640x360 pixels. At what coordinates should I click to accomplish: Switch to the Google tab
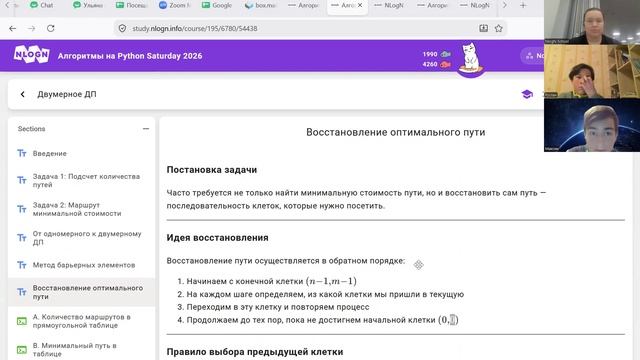tap(218, 5)
